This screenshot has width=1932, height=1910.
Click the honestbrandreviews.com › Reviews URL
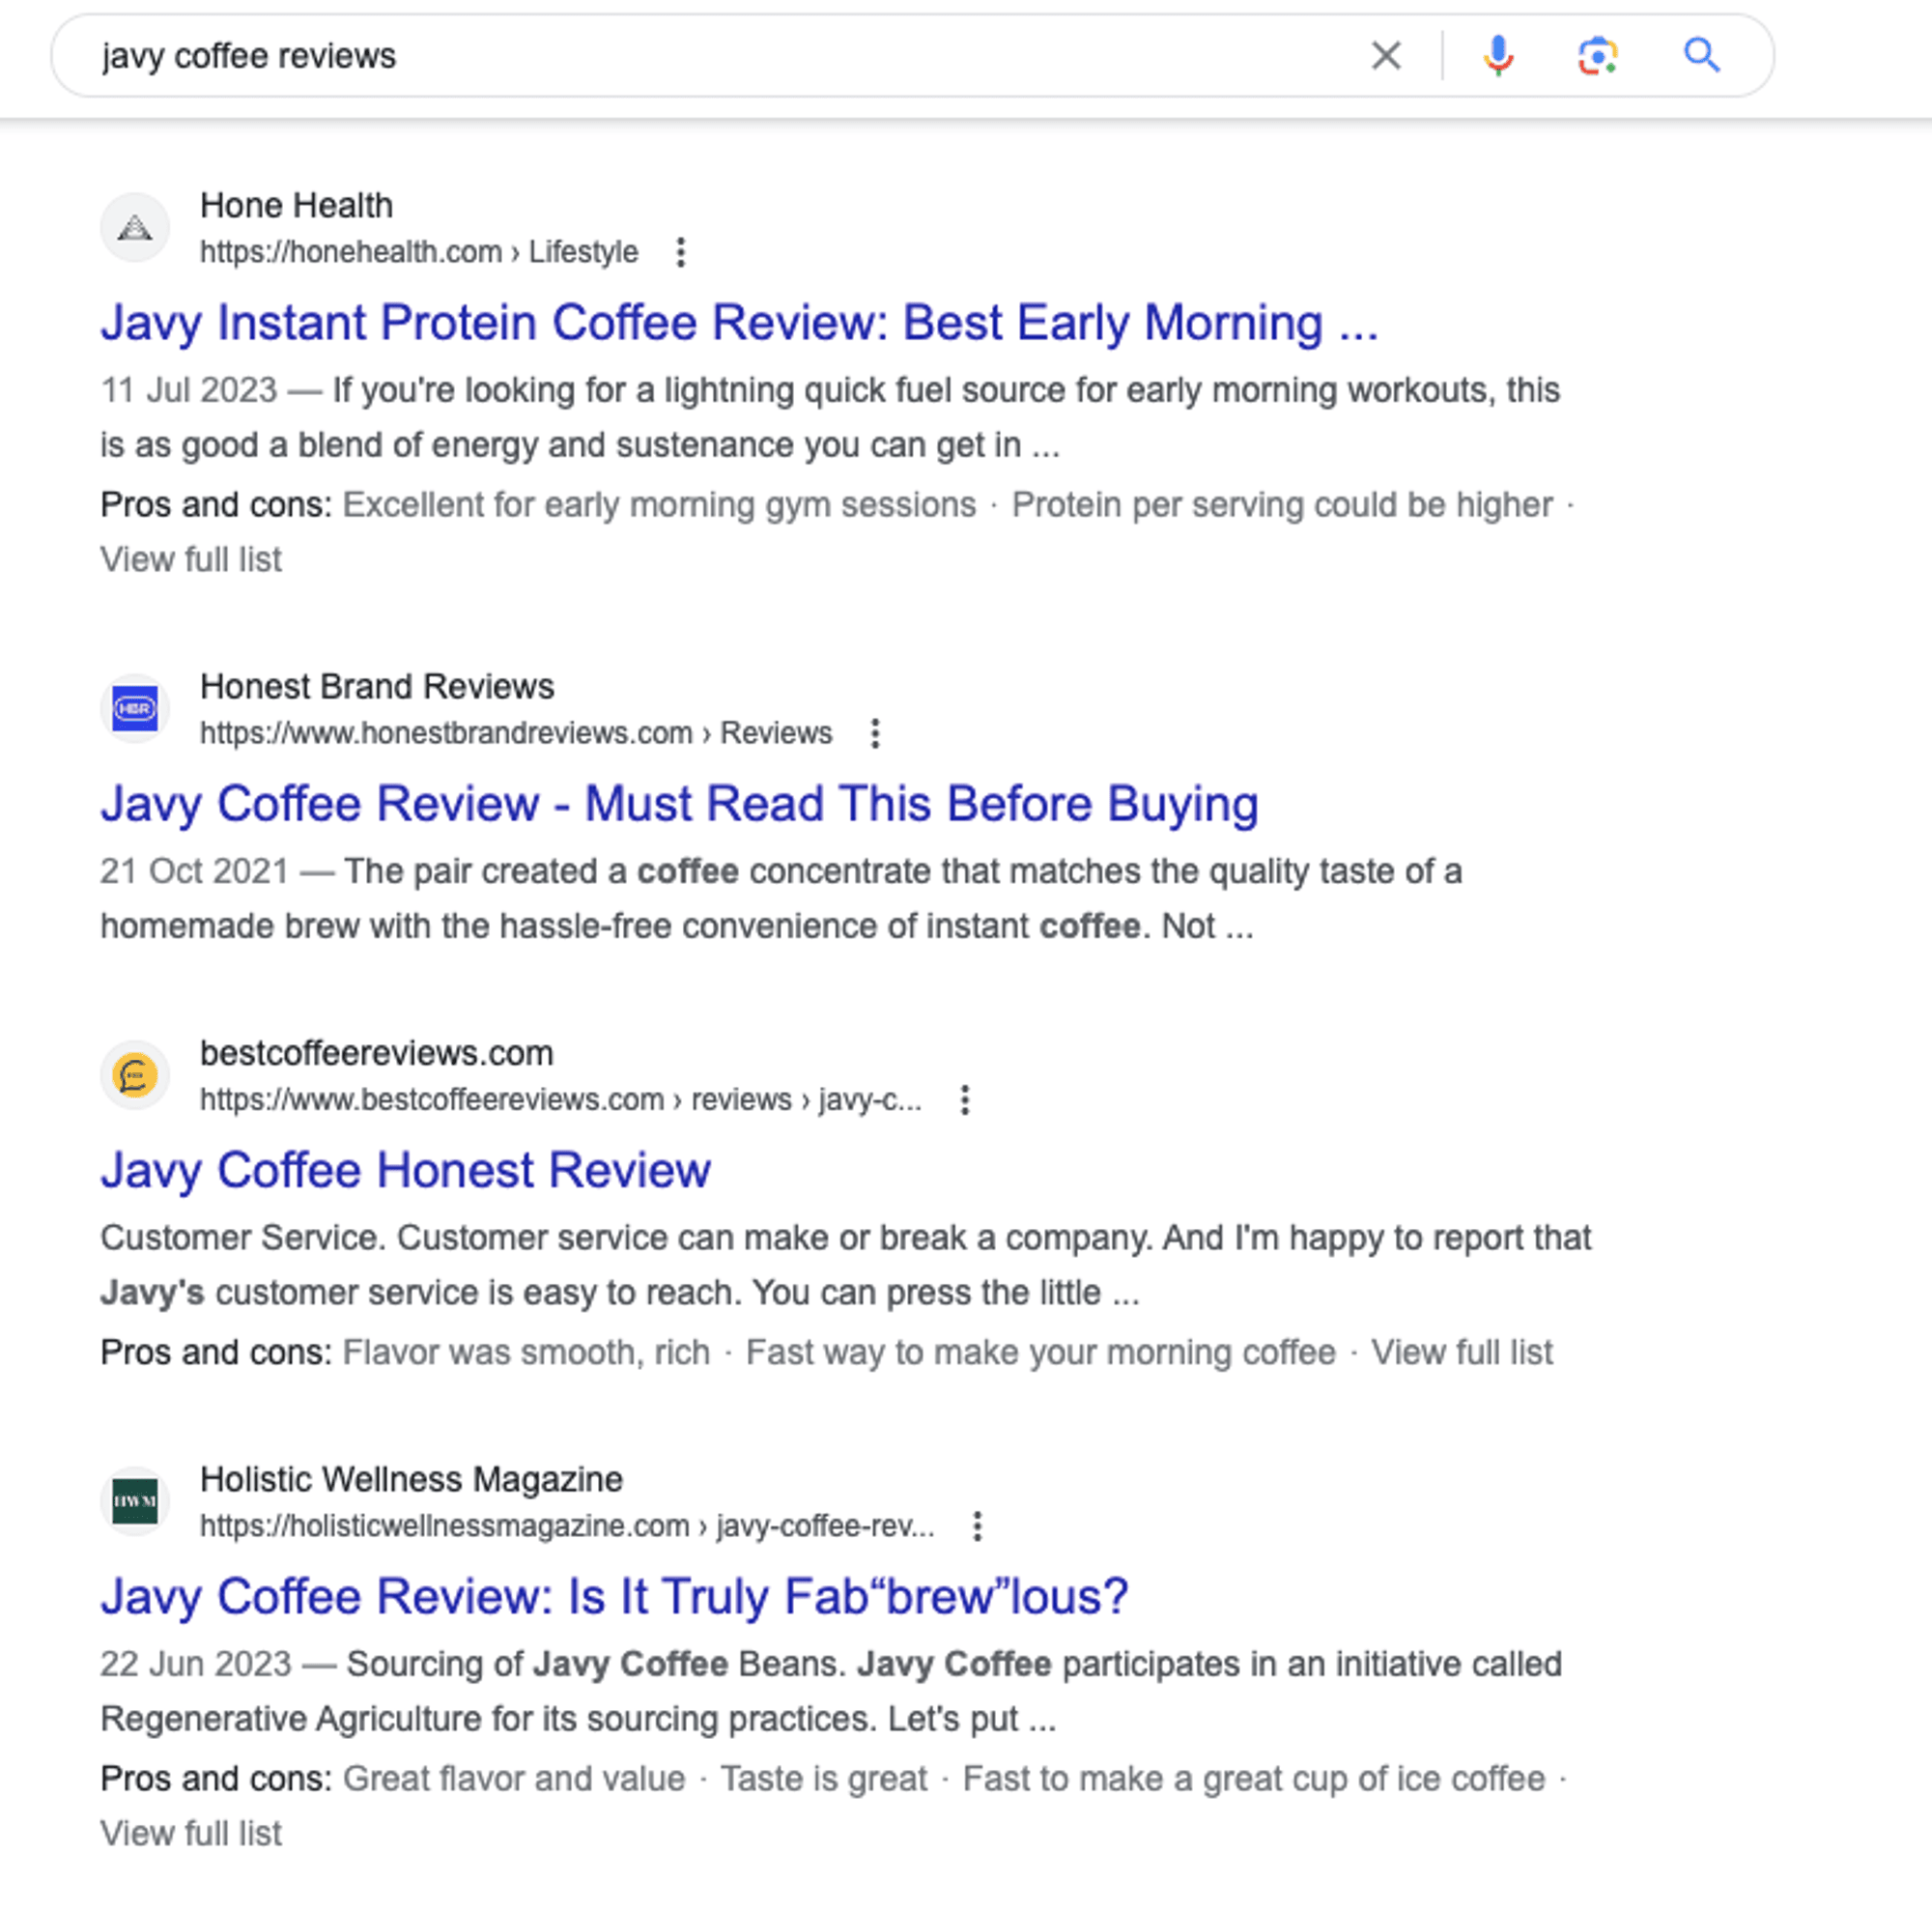coord(516,733)
